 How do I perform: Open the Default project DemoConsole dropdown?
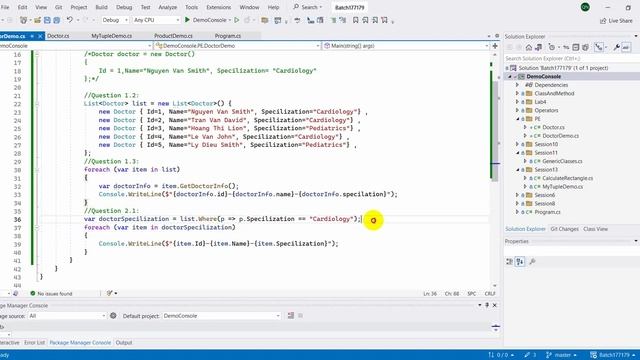point(222,316)
